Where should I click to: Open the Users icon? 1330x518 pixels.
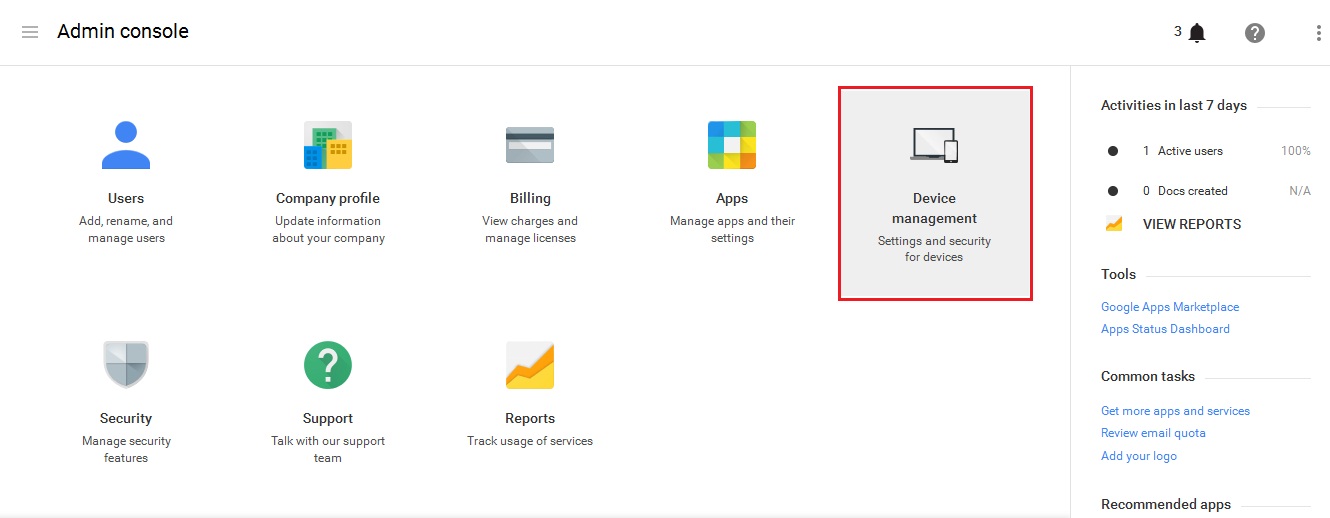126,145
